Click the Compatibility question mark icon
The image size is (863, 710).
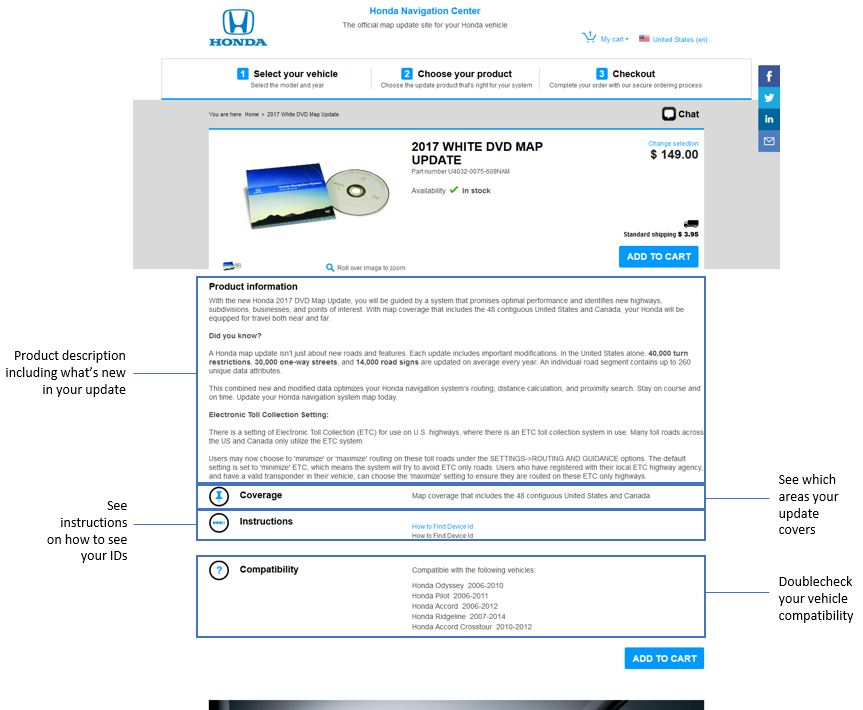219,570
